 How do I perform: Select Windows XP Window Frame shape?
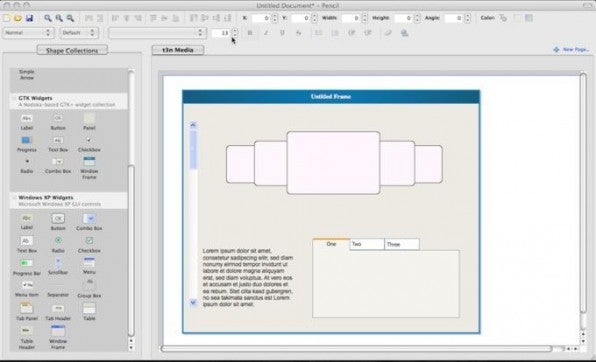point(58,337)
